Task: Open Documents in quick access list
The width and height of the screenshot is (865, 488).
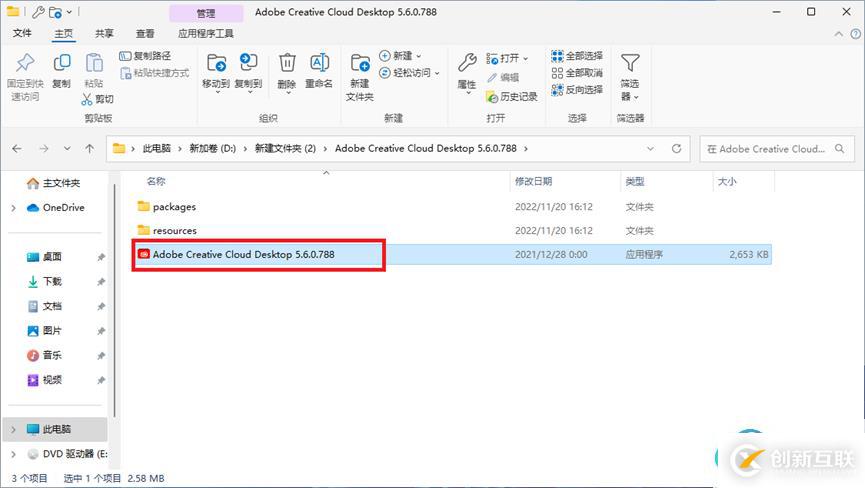Action: [45, 306]
